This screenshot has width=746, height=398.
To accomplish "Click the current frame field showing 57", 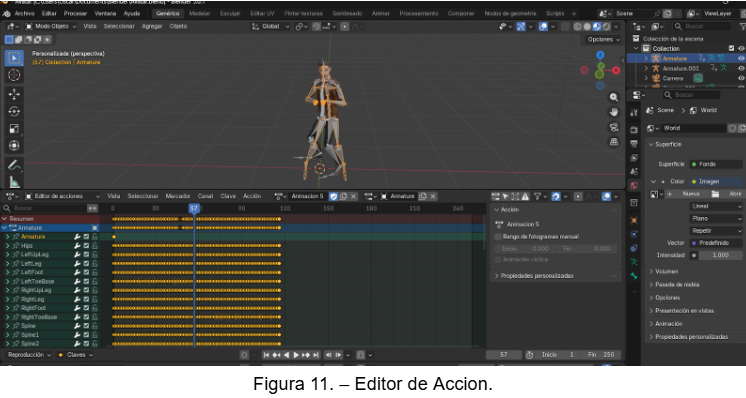I will (x=503, y=355).
